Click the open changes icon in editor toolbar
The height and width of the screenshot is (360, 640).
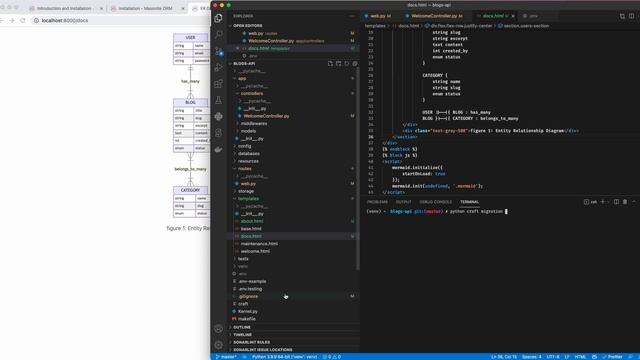tap(622, 16)
